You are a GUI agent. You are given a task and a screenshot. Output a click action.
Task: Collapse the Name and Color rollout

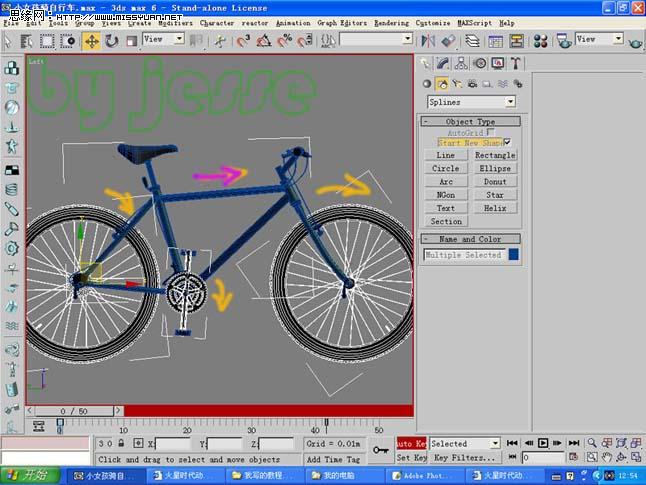pyautogui.click(x=470, y=239)
